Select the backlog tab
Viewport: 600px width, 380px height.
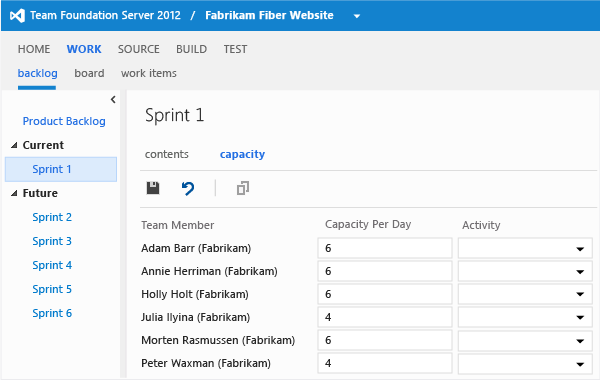pos(38,73)
